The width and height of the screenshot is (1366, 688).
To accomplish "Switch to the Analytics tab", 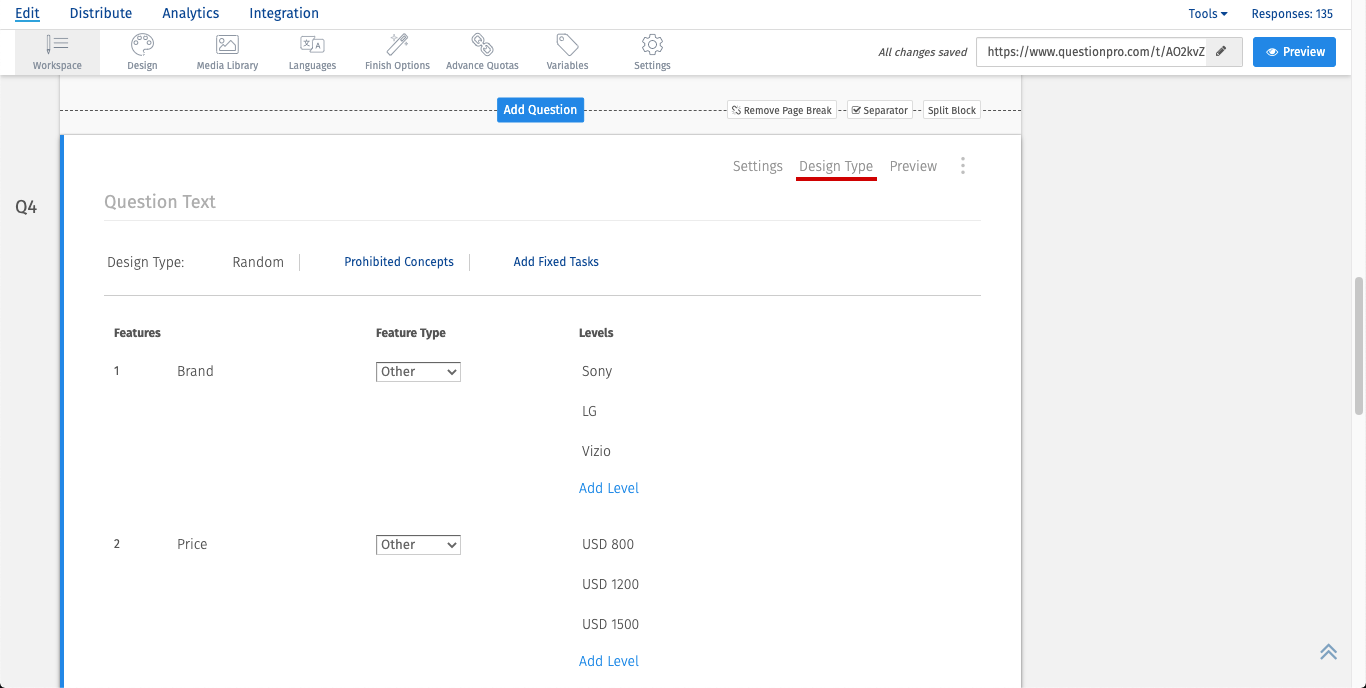I will point(190,13).
